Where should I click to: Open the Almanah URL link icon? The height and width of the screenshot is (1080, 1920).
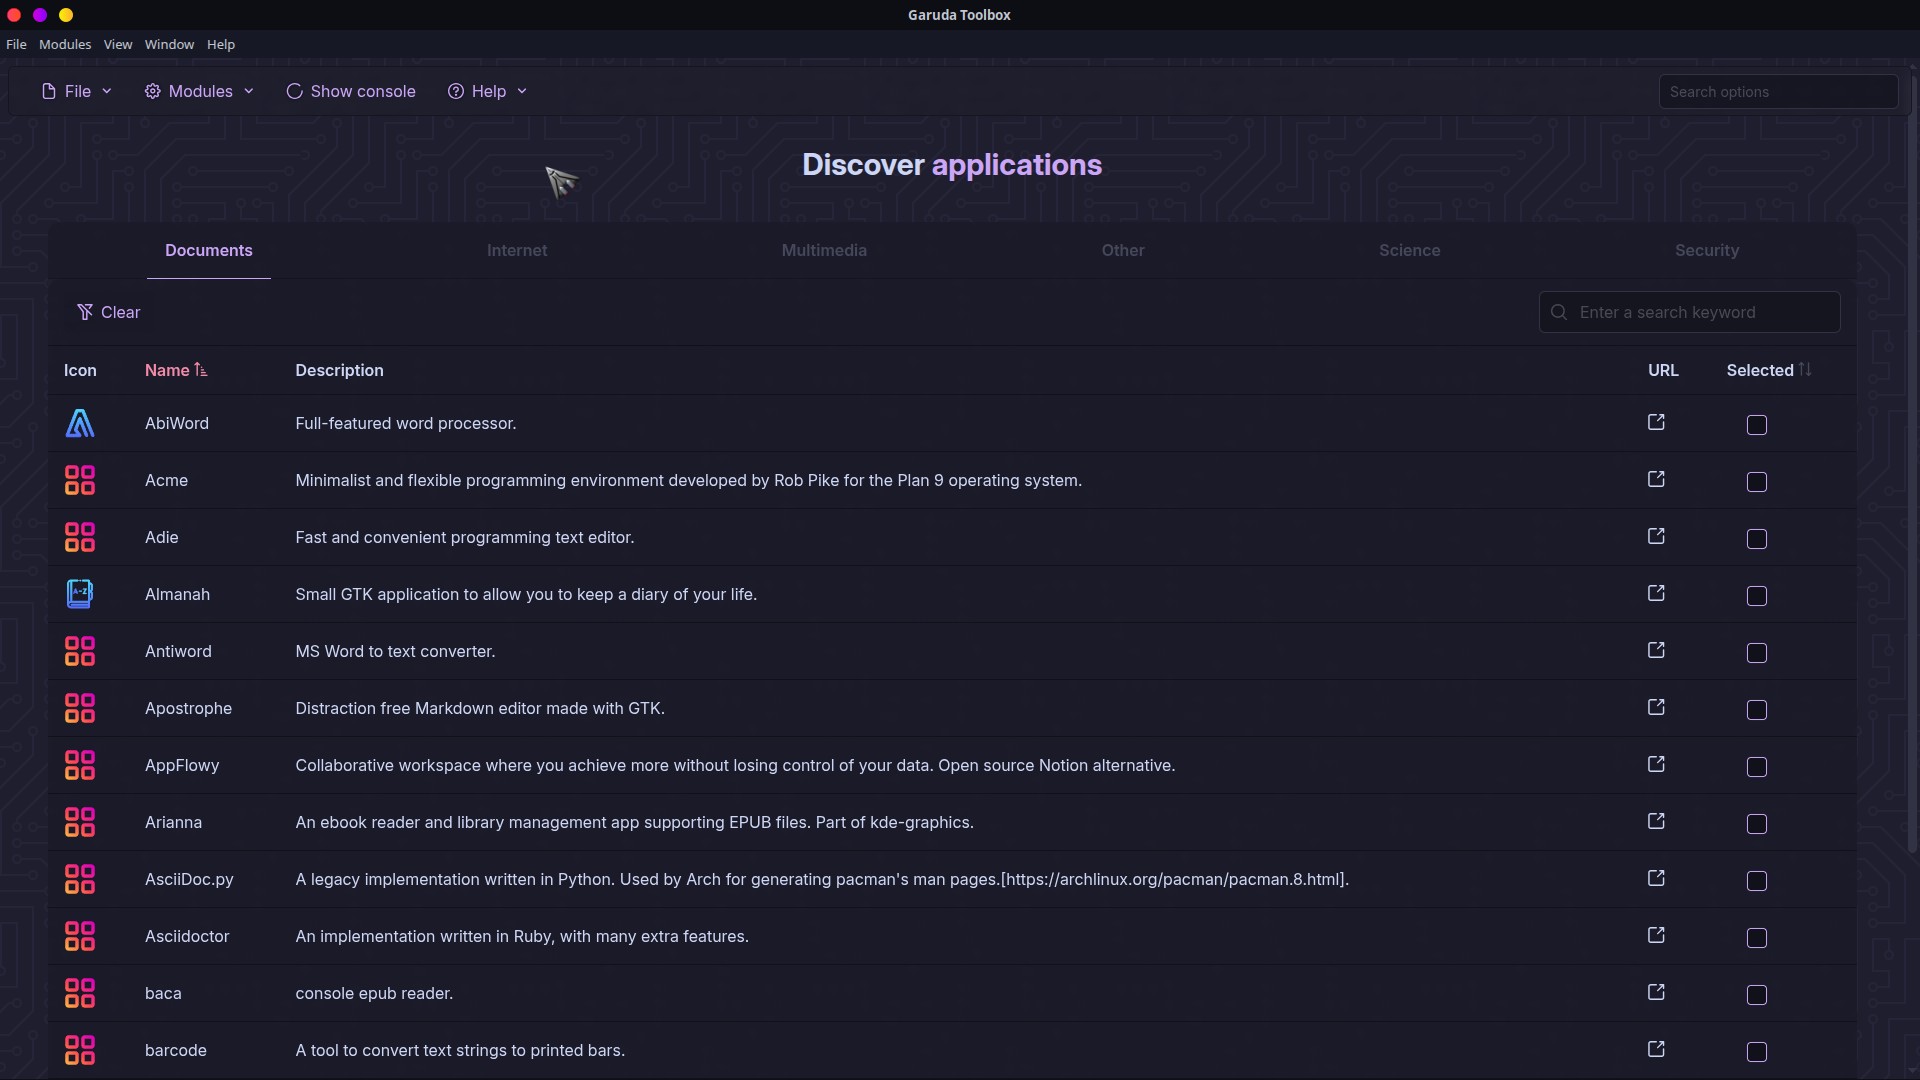[1656, 593]
